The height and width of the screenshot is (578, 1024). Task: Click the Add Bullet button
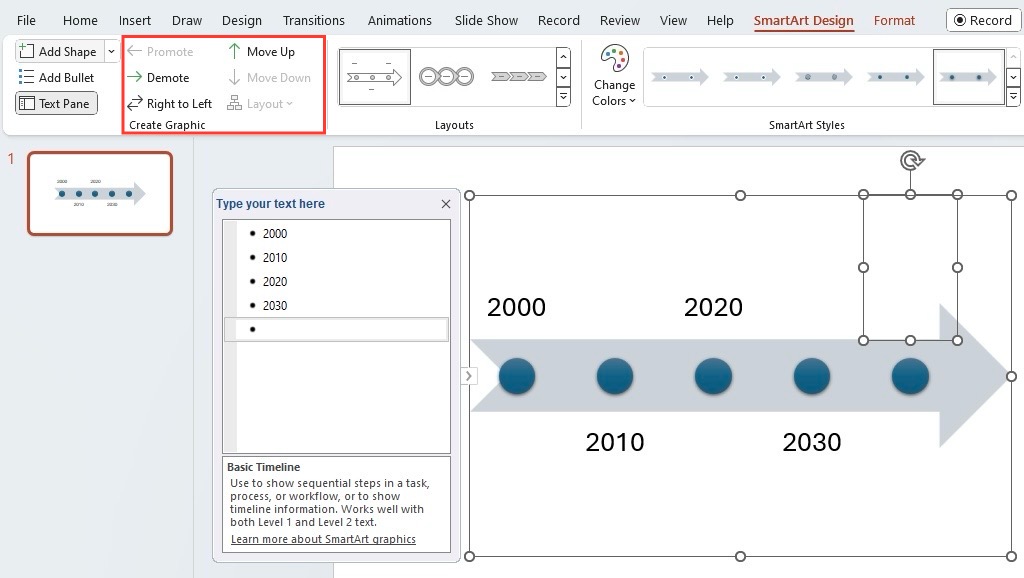point(56,78)
